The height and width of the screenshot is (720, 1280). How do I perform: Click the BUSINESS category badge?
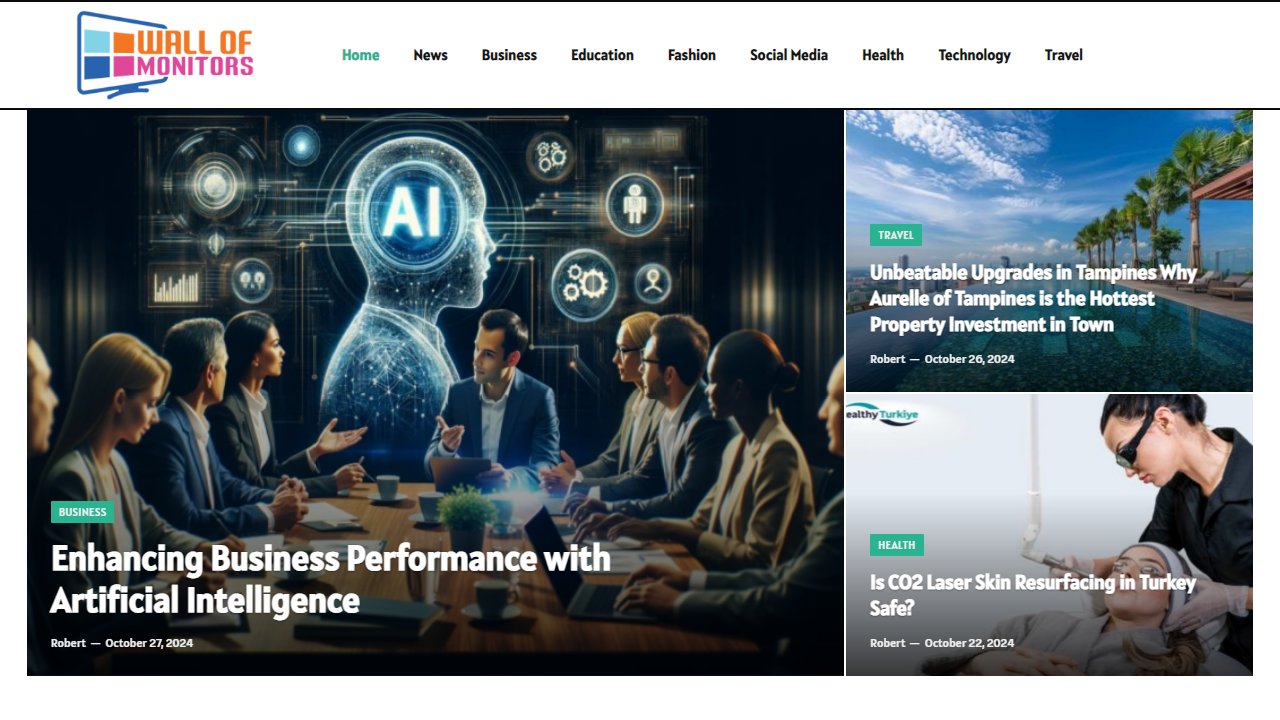(82, 512)
